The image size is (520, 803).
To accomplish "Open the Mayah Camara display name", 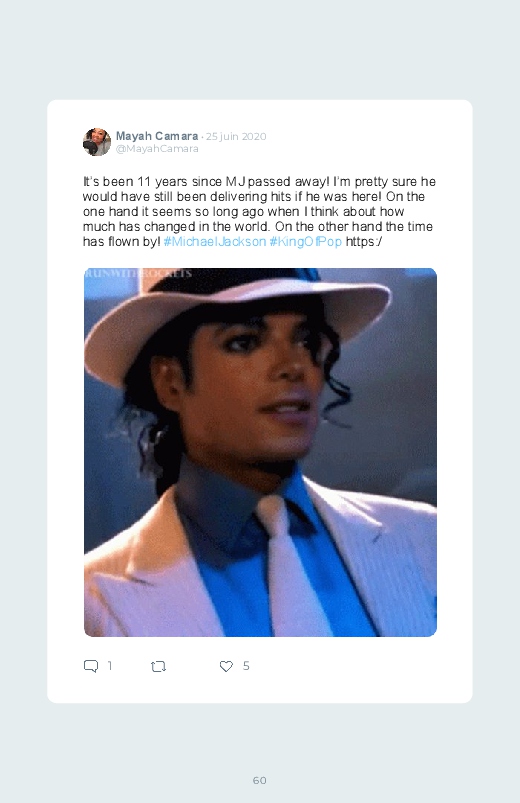I will coord(157,136).
